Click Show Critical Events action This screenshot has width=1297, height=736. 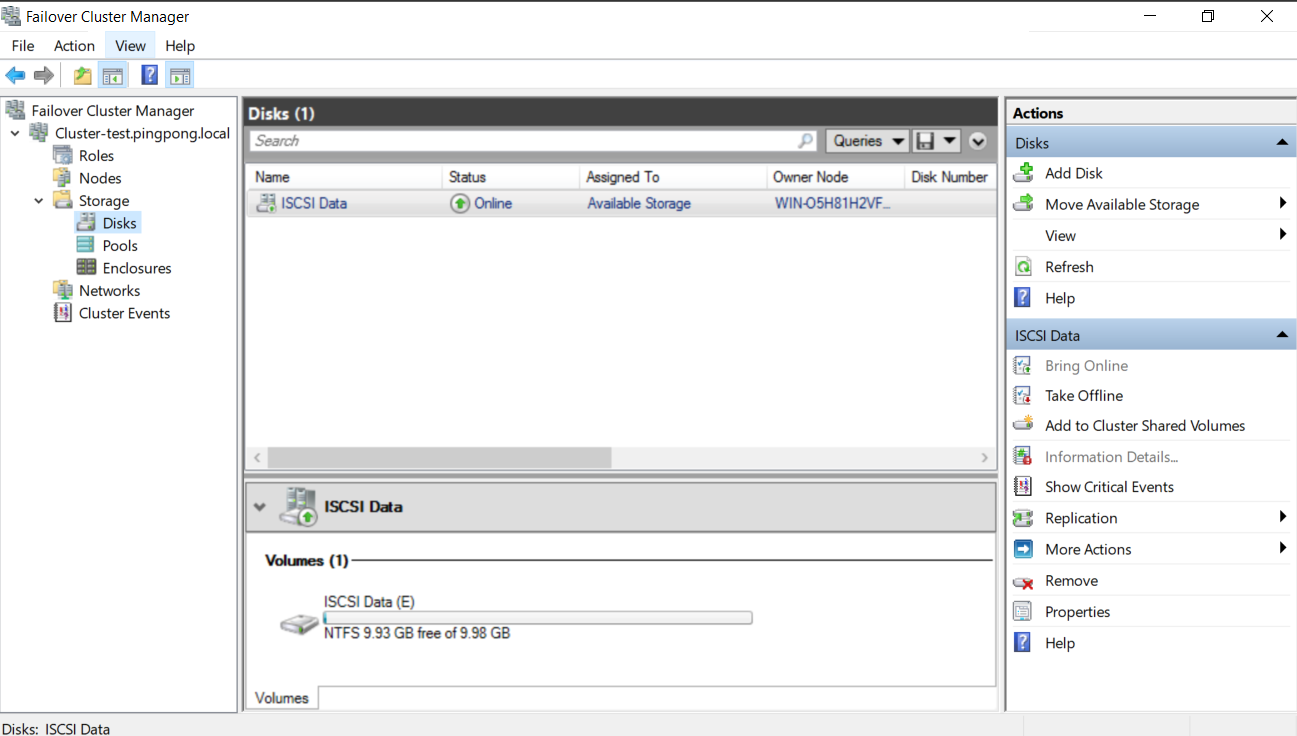pos(1109,487)
